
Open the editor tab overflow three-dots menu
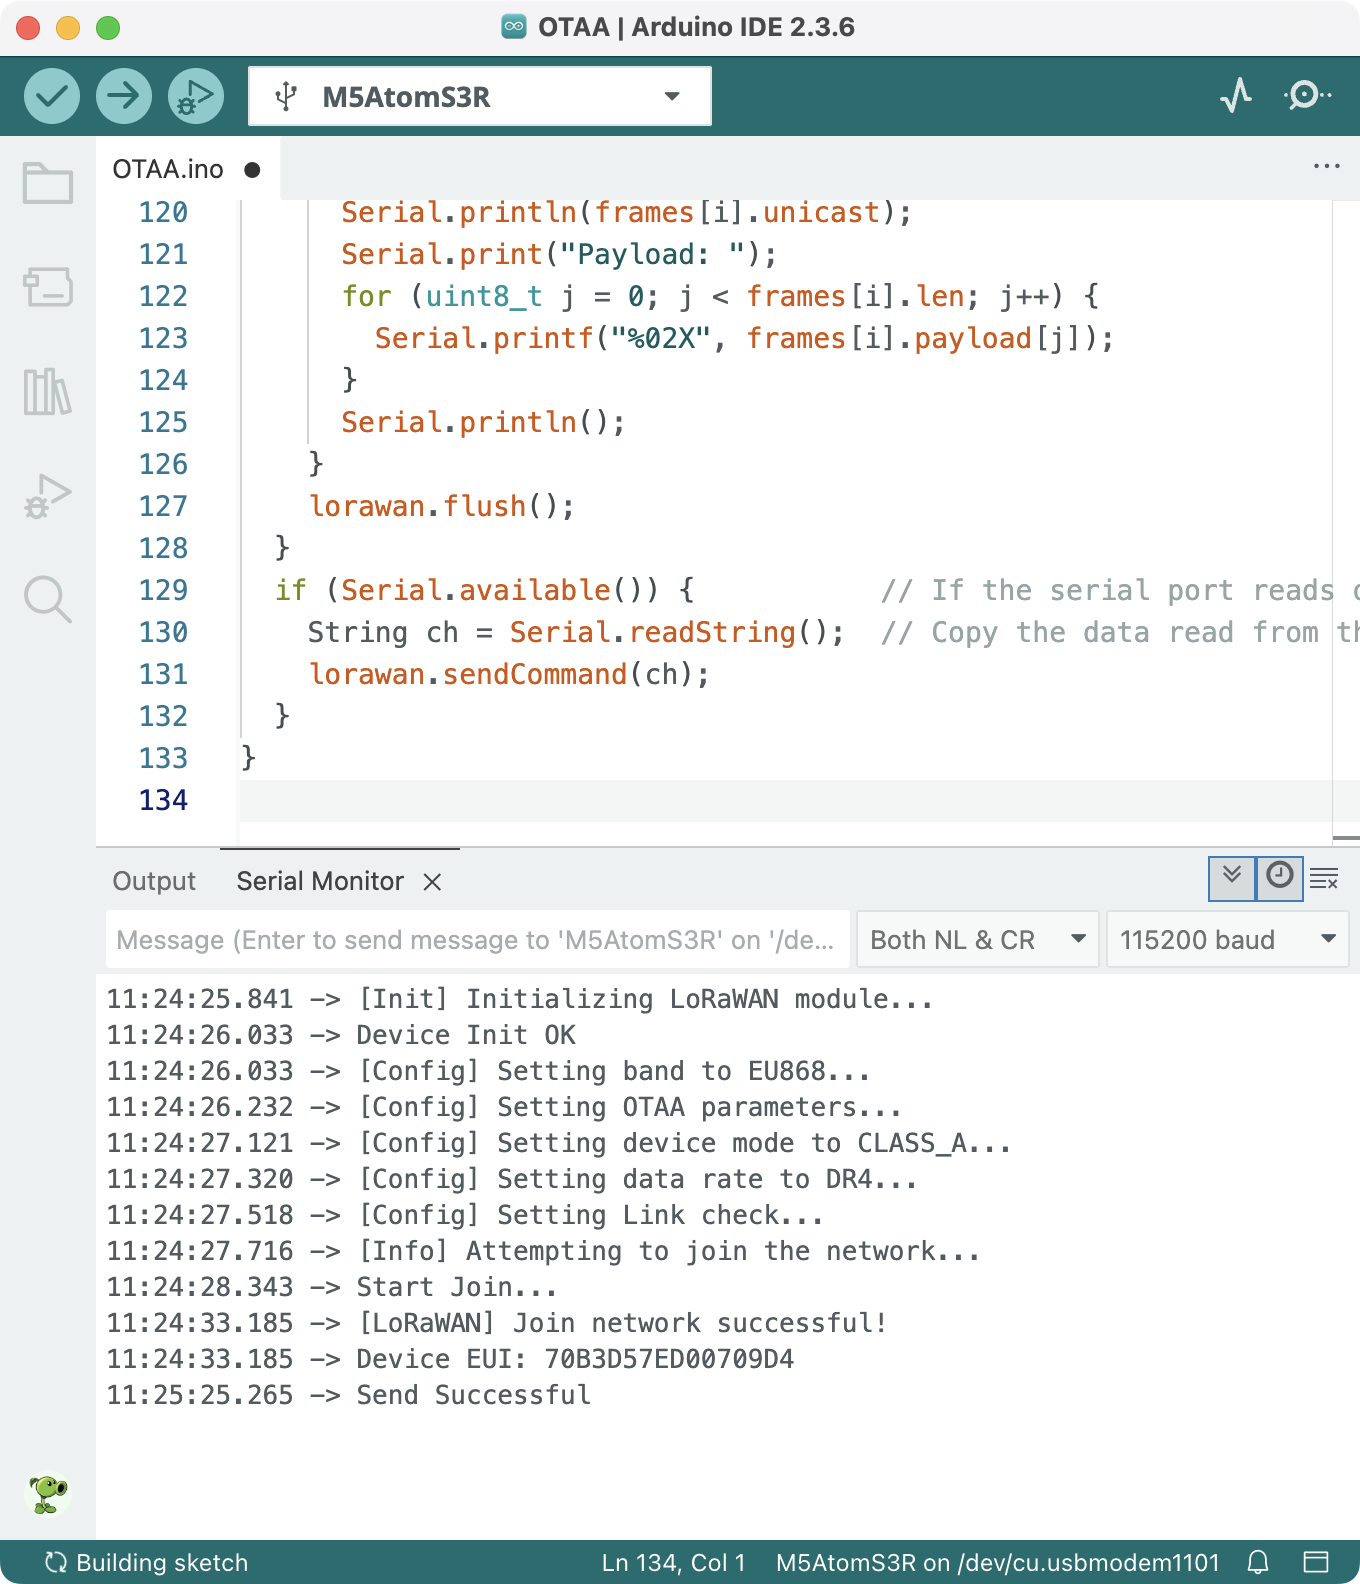[x=1327, y=166]
